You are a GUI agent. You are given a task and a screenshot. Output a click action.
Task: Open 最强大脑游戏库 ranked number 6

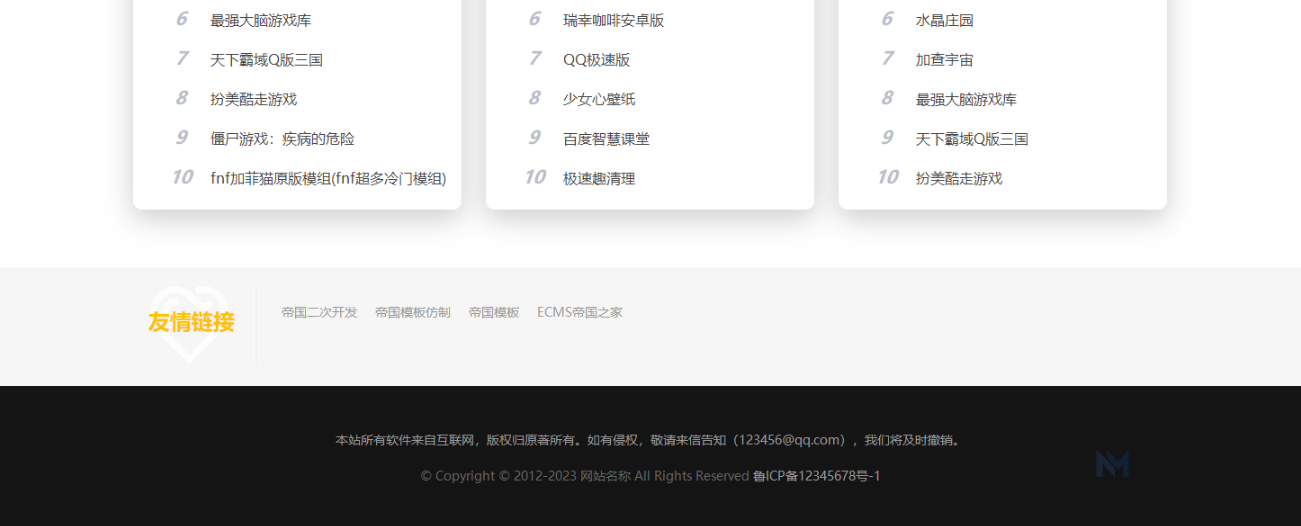(x=260, y=20)
